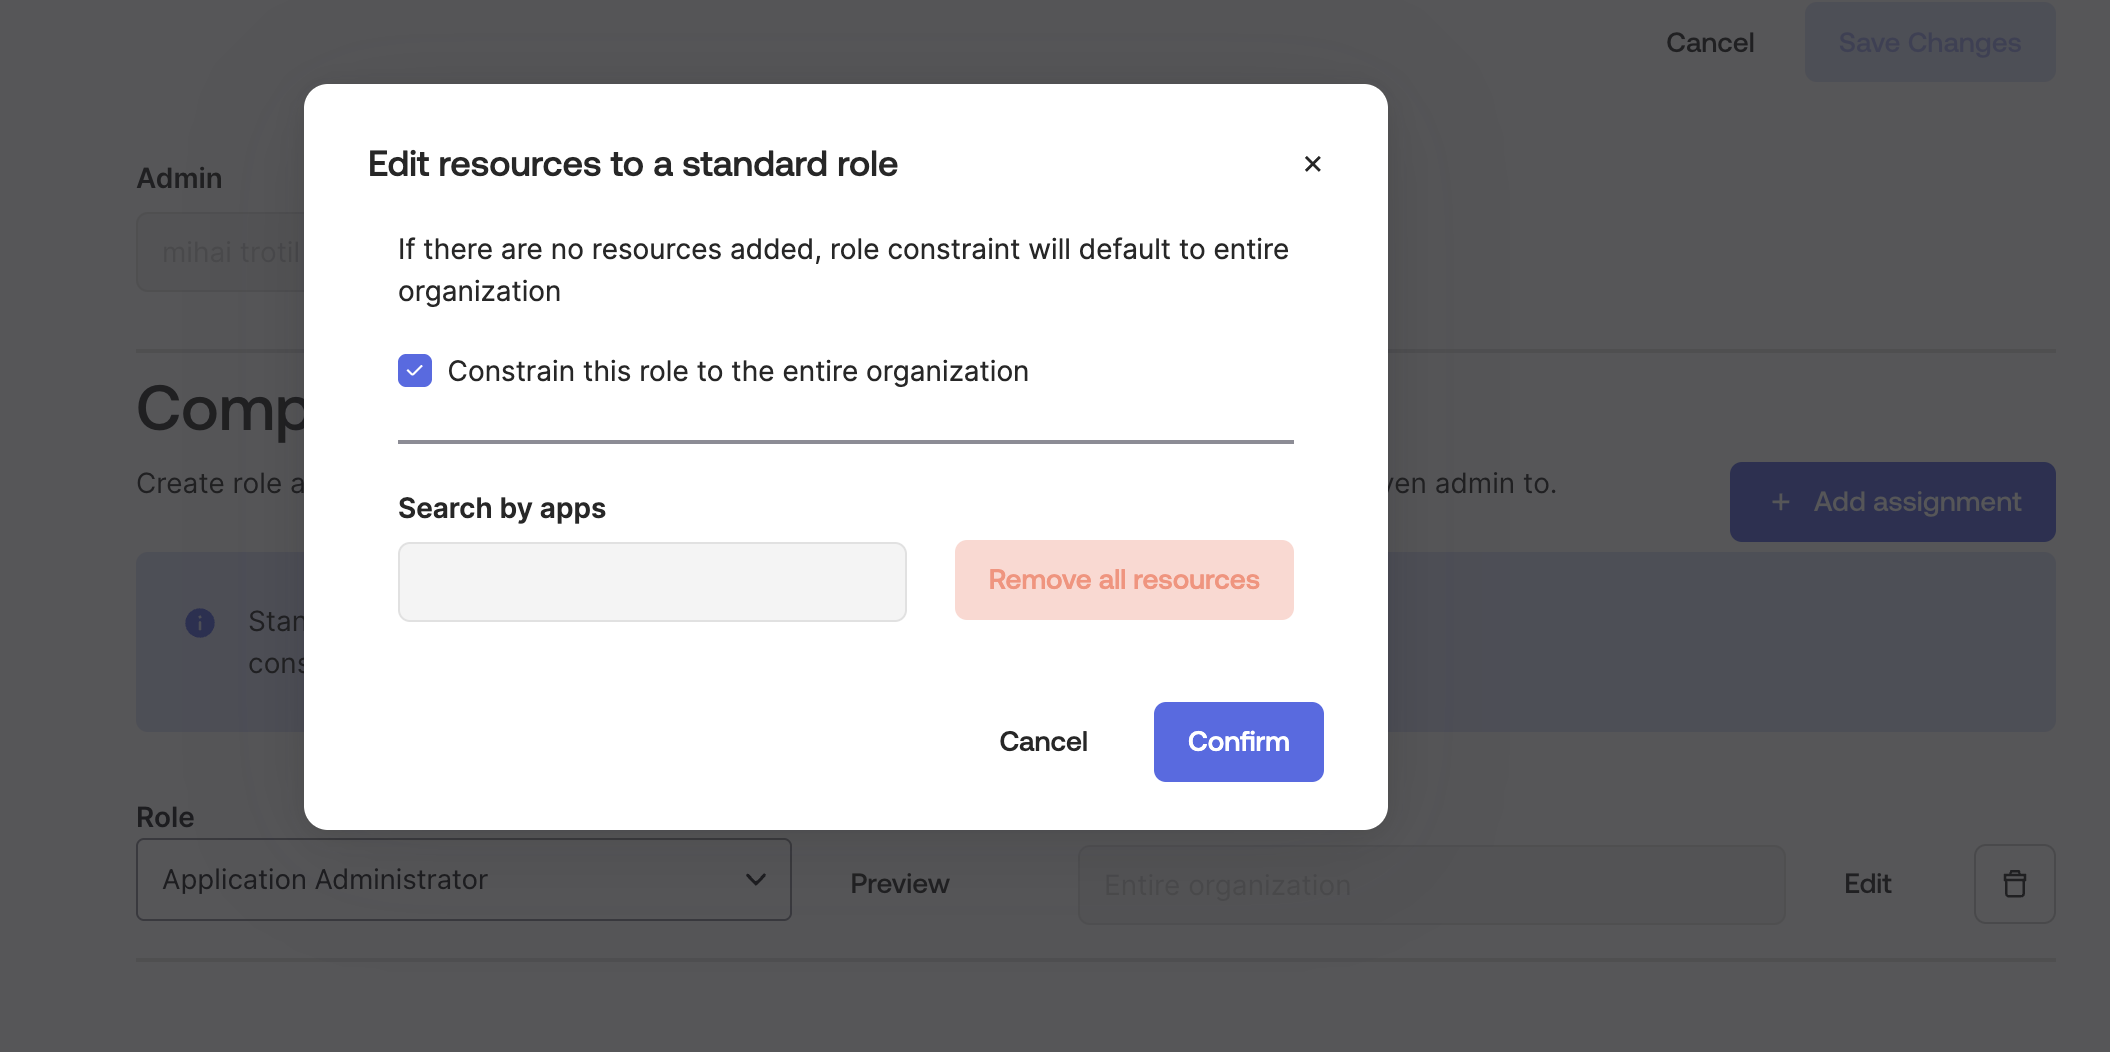Open the Application Administrator role dropdown

click(x=464, y=880)
